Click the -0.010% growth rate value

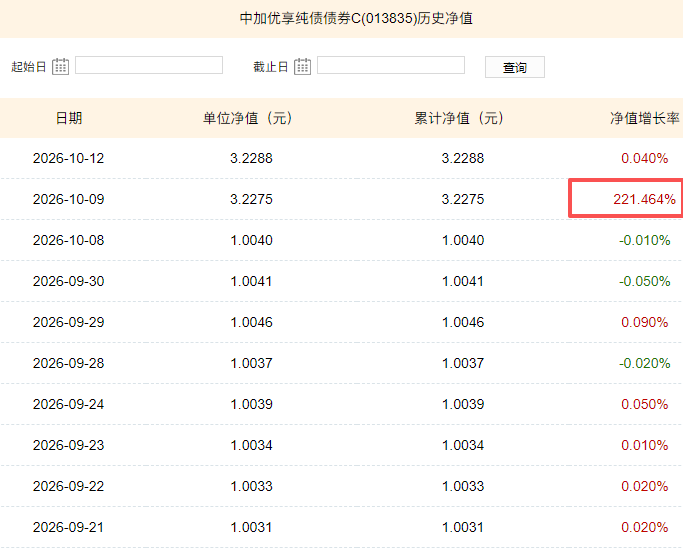point(645,240)
